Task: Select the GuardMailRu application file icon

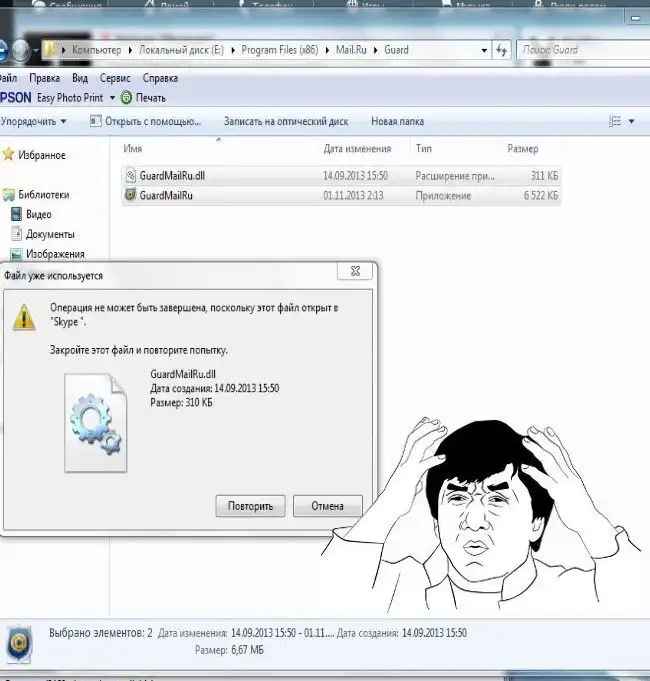Action: 131,196
